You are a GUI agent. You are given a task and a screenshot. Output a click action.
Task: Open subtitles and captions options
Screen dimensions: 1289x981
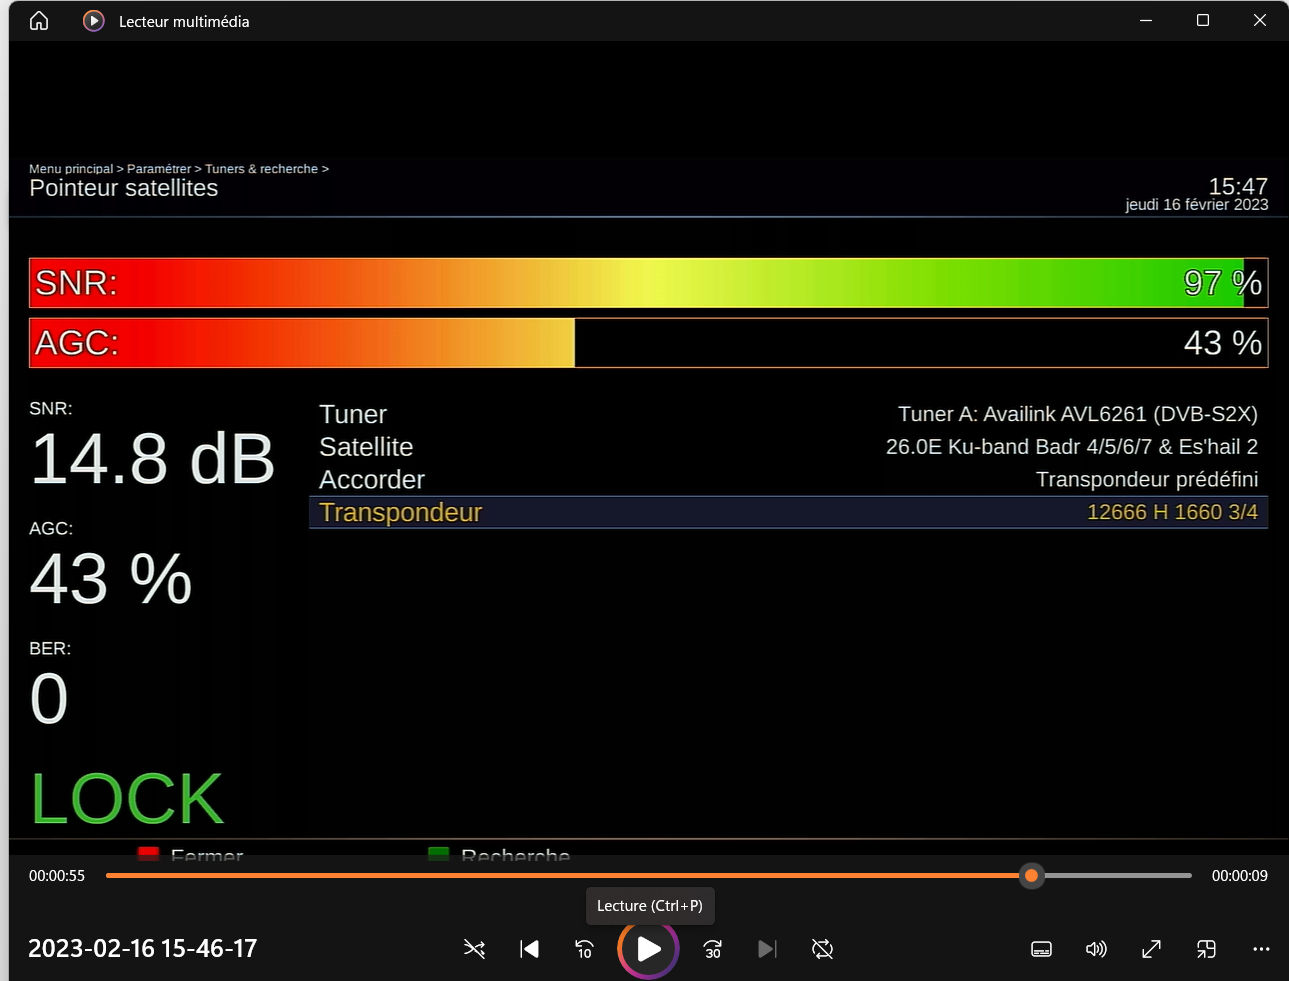pos(1041,949)
